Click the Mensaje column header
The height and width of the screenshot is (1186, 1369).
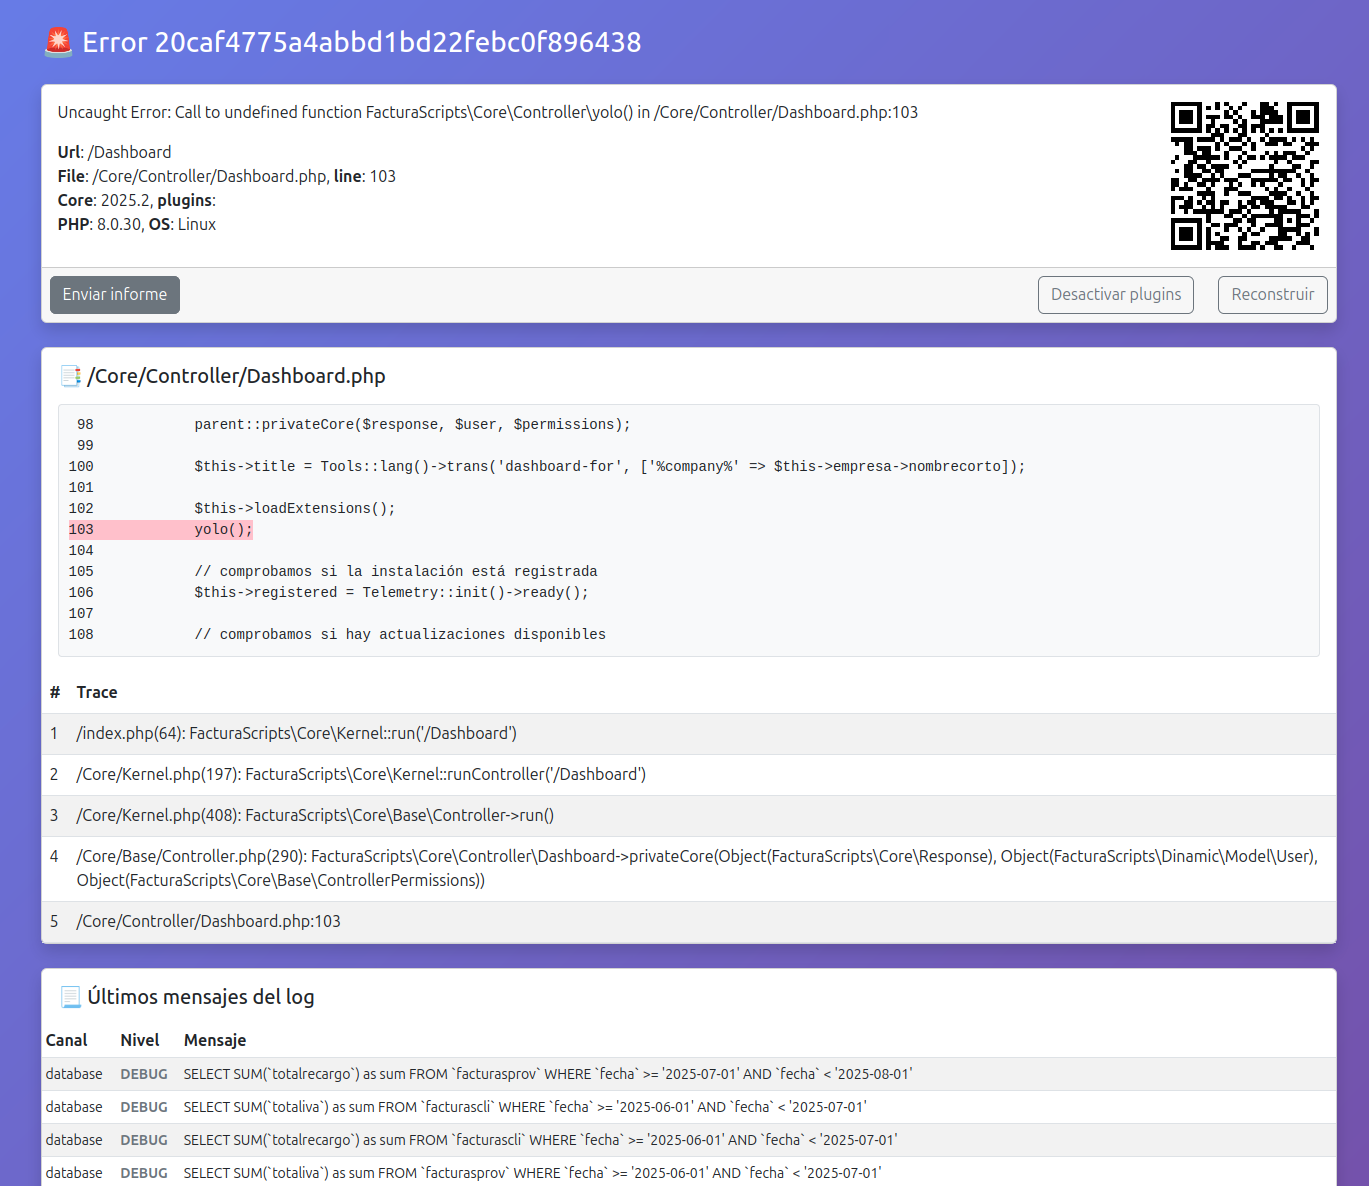tap(214, 1041)
